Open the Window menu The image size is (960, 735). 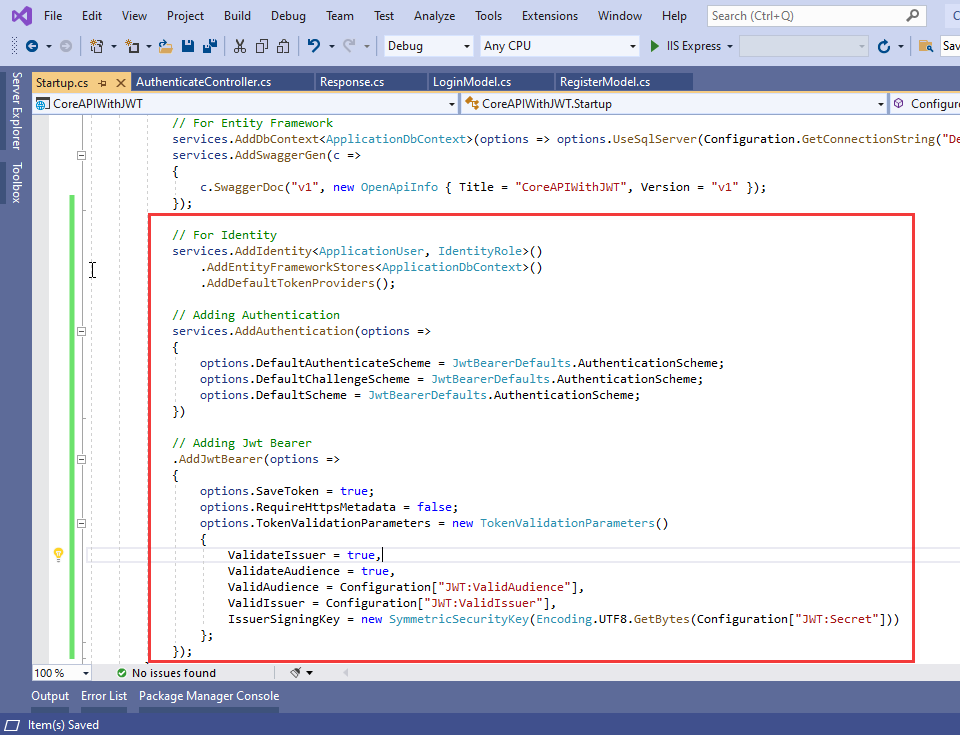(620, 16)
